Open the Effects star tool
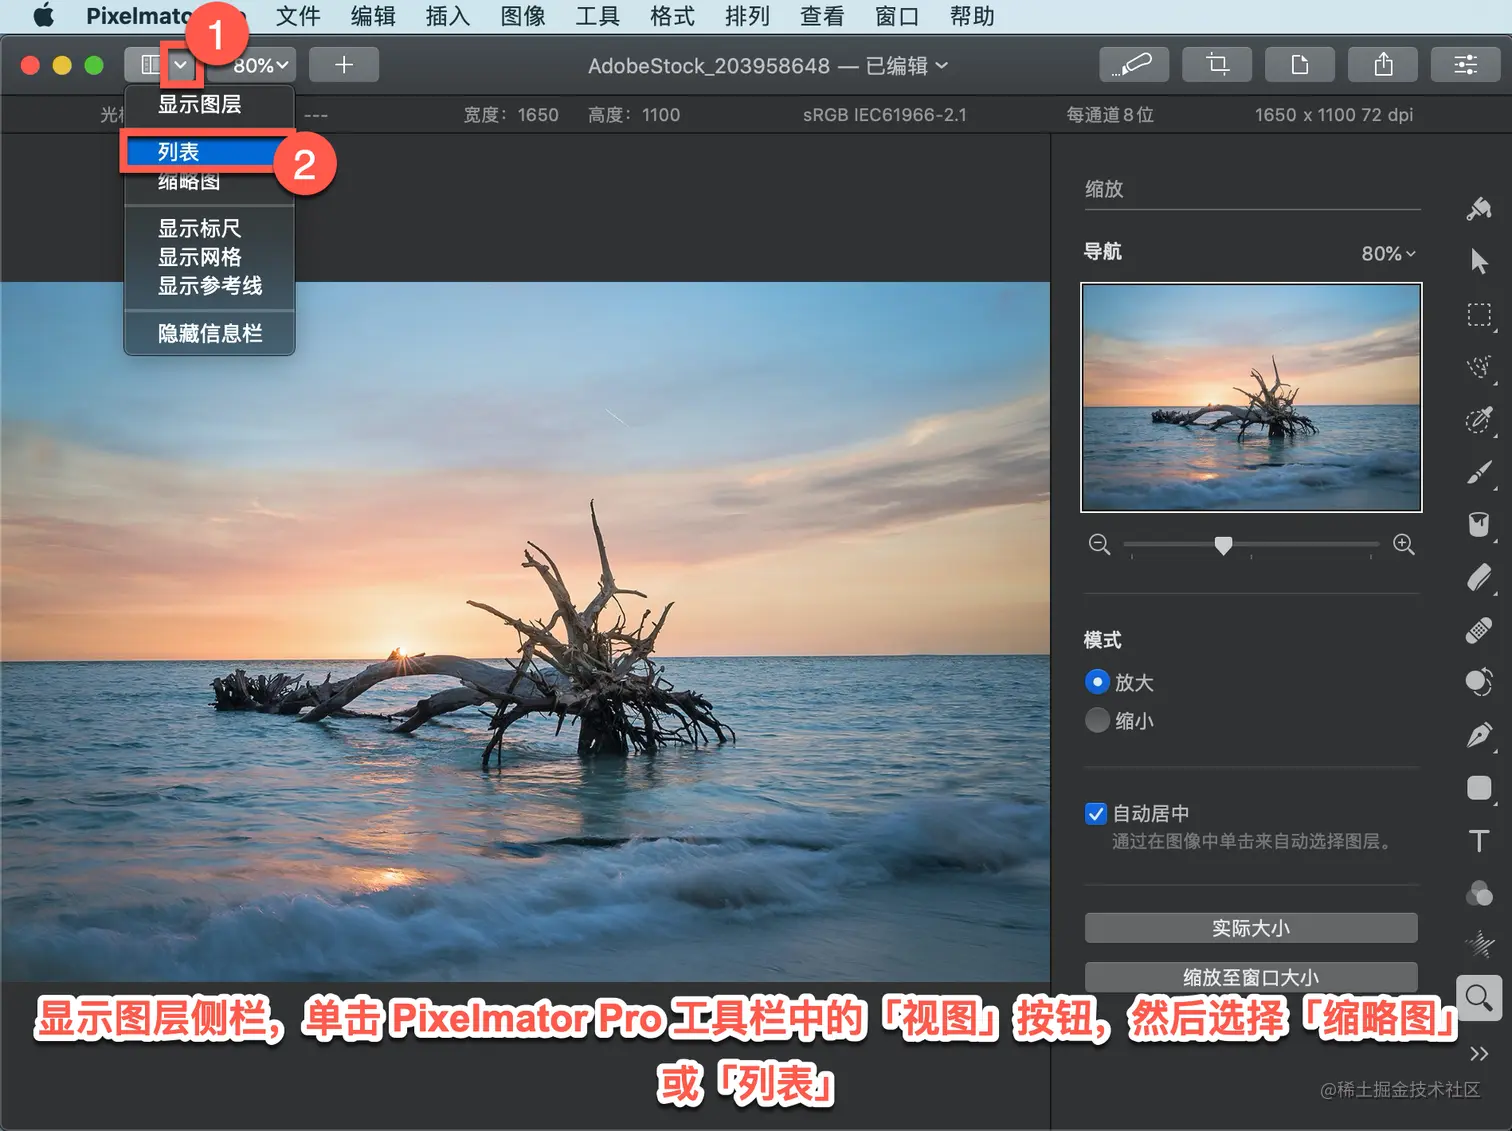 pyautogui.click(x=1479, y=944)
